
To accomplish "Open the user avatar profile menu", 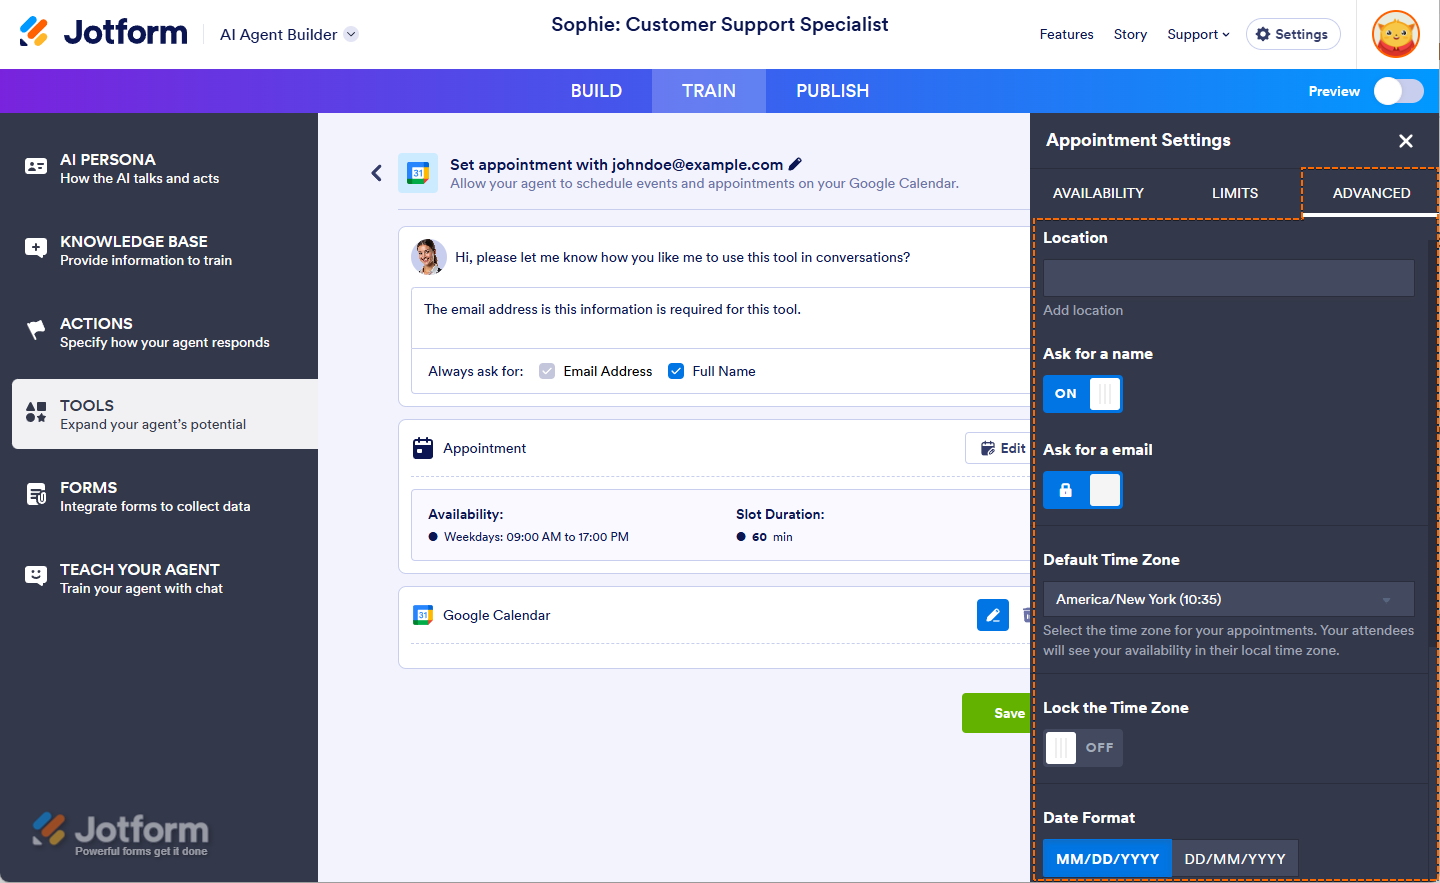I will [x=1396, y=35].
